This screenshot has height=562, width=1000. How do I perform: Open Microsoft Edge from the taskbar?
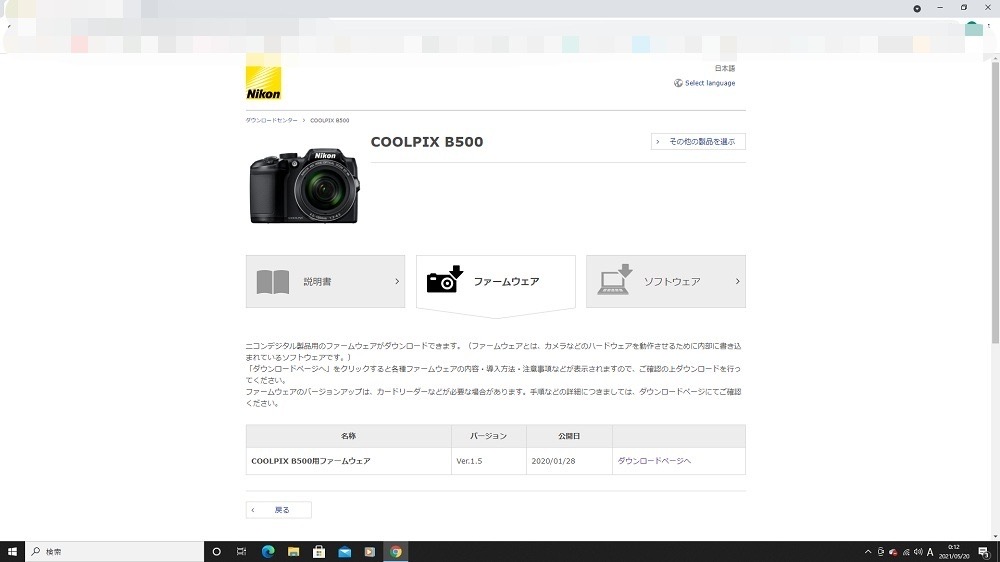coord(268,551)
